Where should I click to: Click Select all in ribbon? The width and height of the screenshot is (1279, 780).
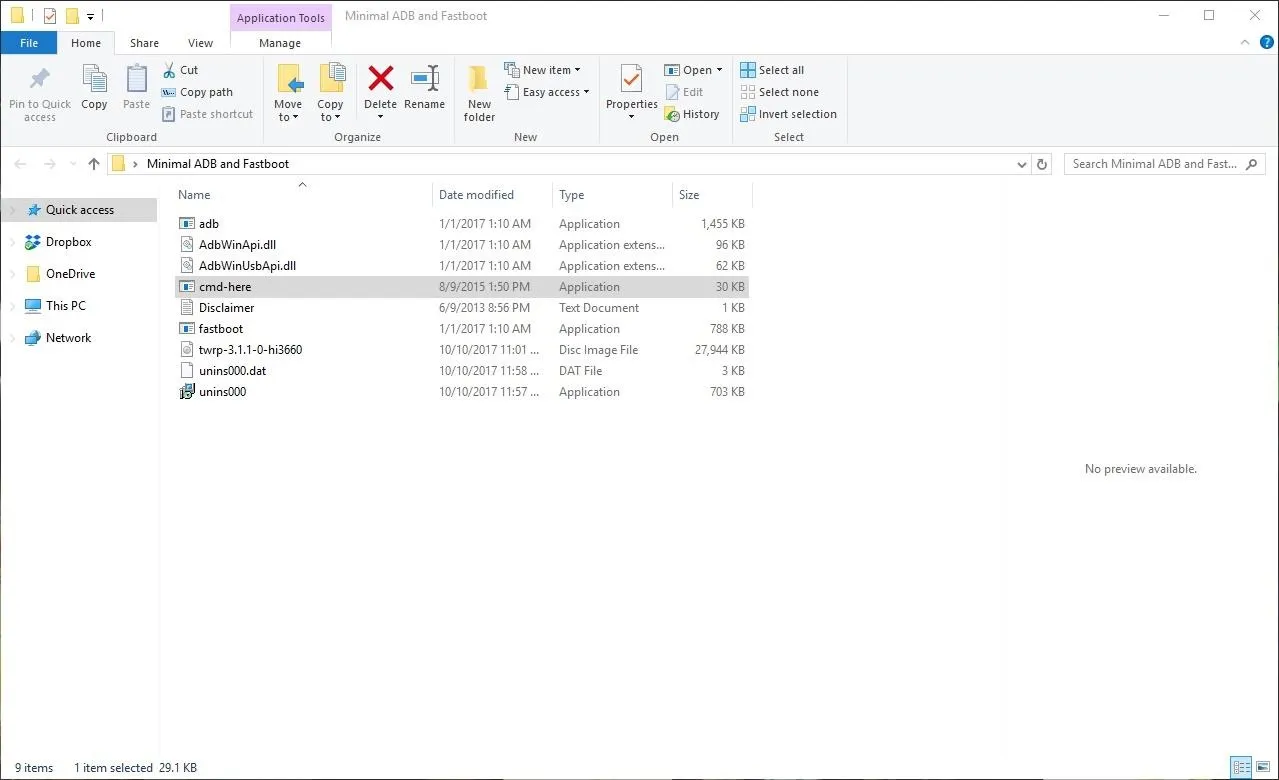(772, 70)
